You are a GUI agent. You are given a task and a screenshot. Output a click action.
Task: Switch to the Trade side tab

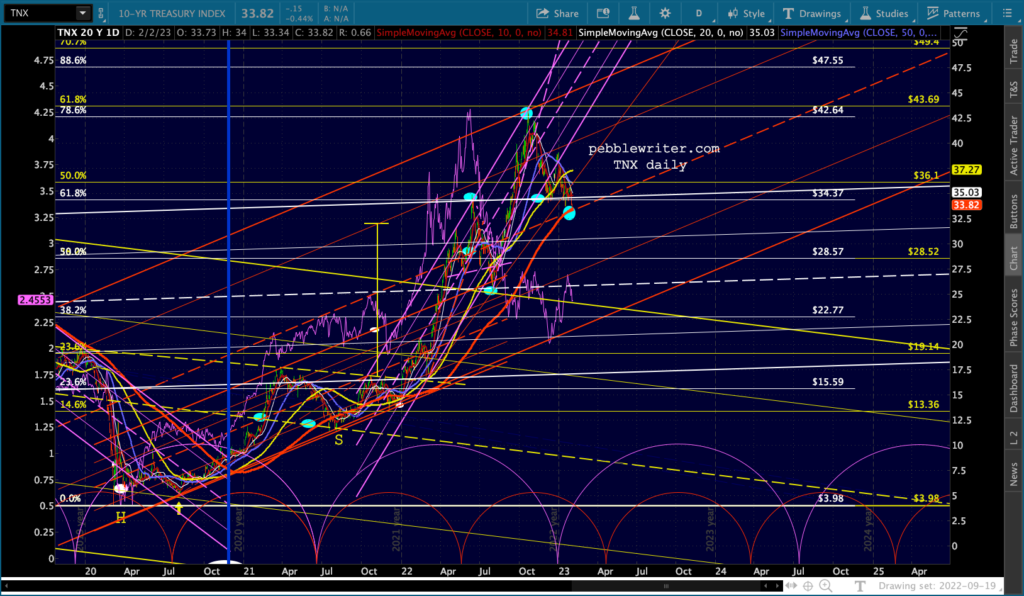tap(1014, 51)
